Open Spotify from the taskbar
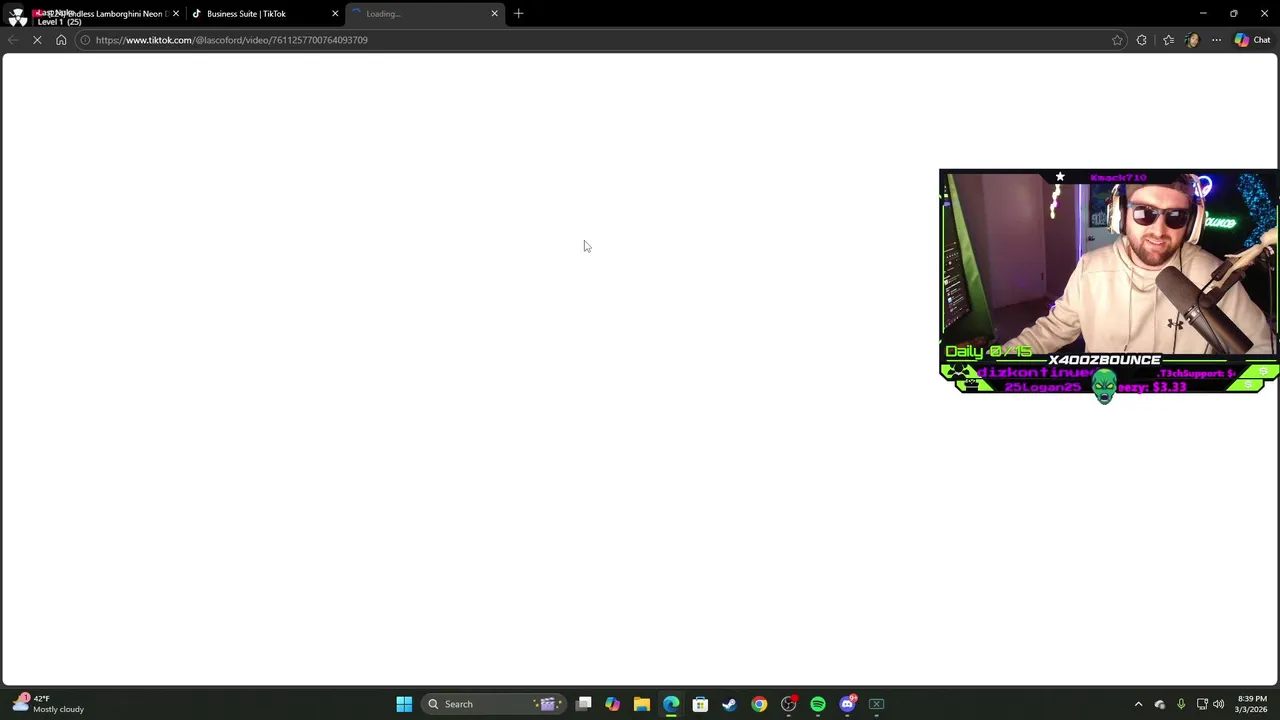The image size is (1280, 720). (818, 704)
